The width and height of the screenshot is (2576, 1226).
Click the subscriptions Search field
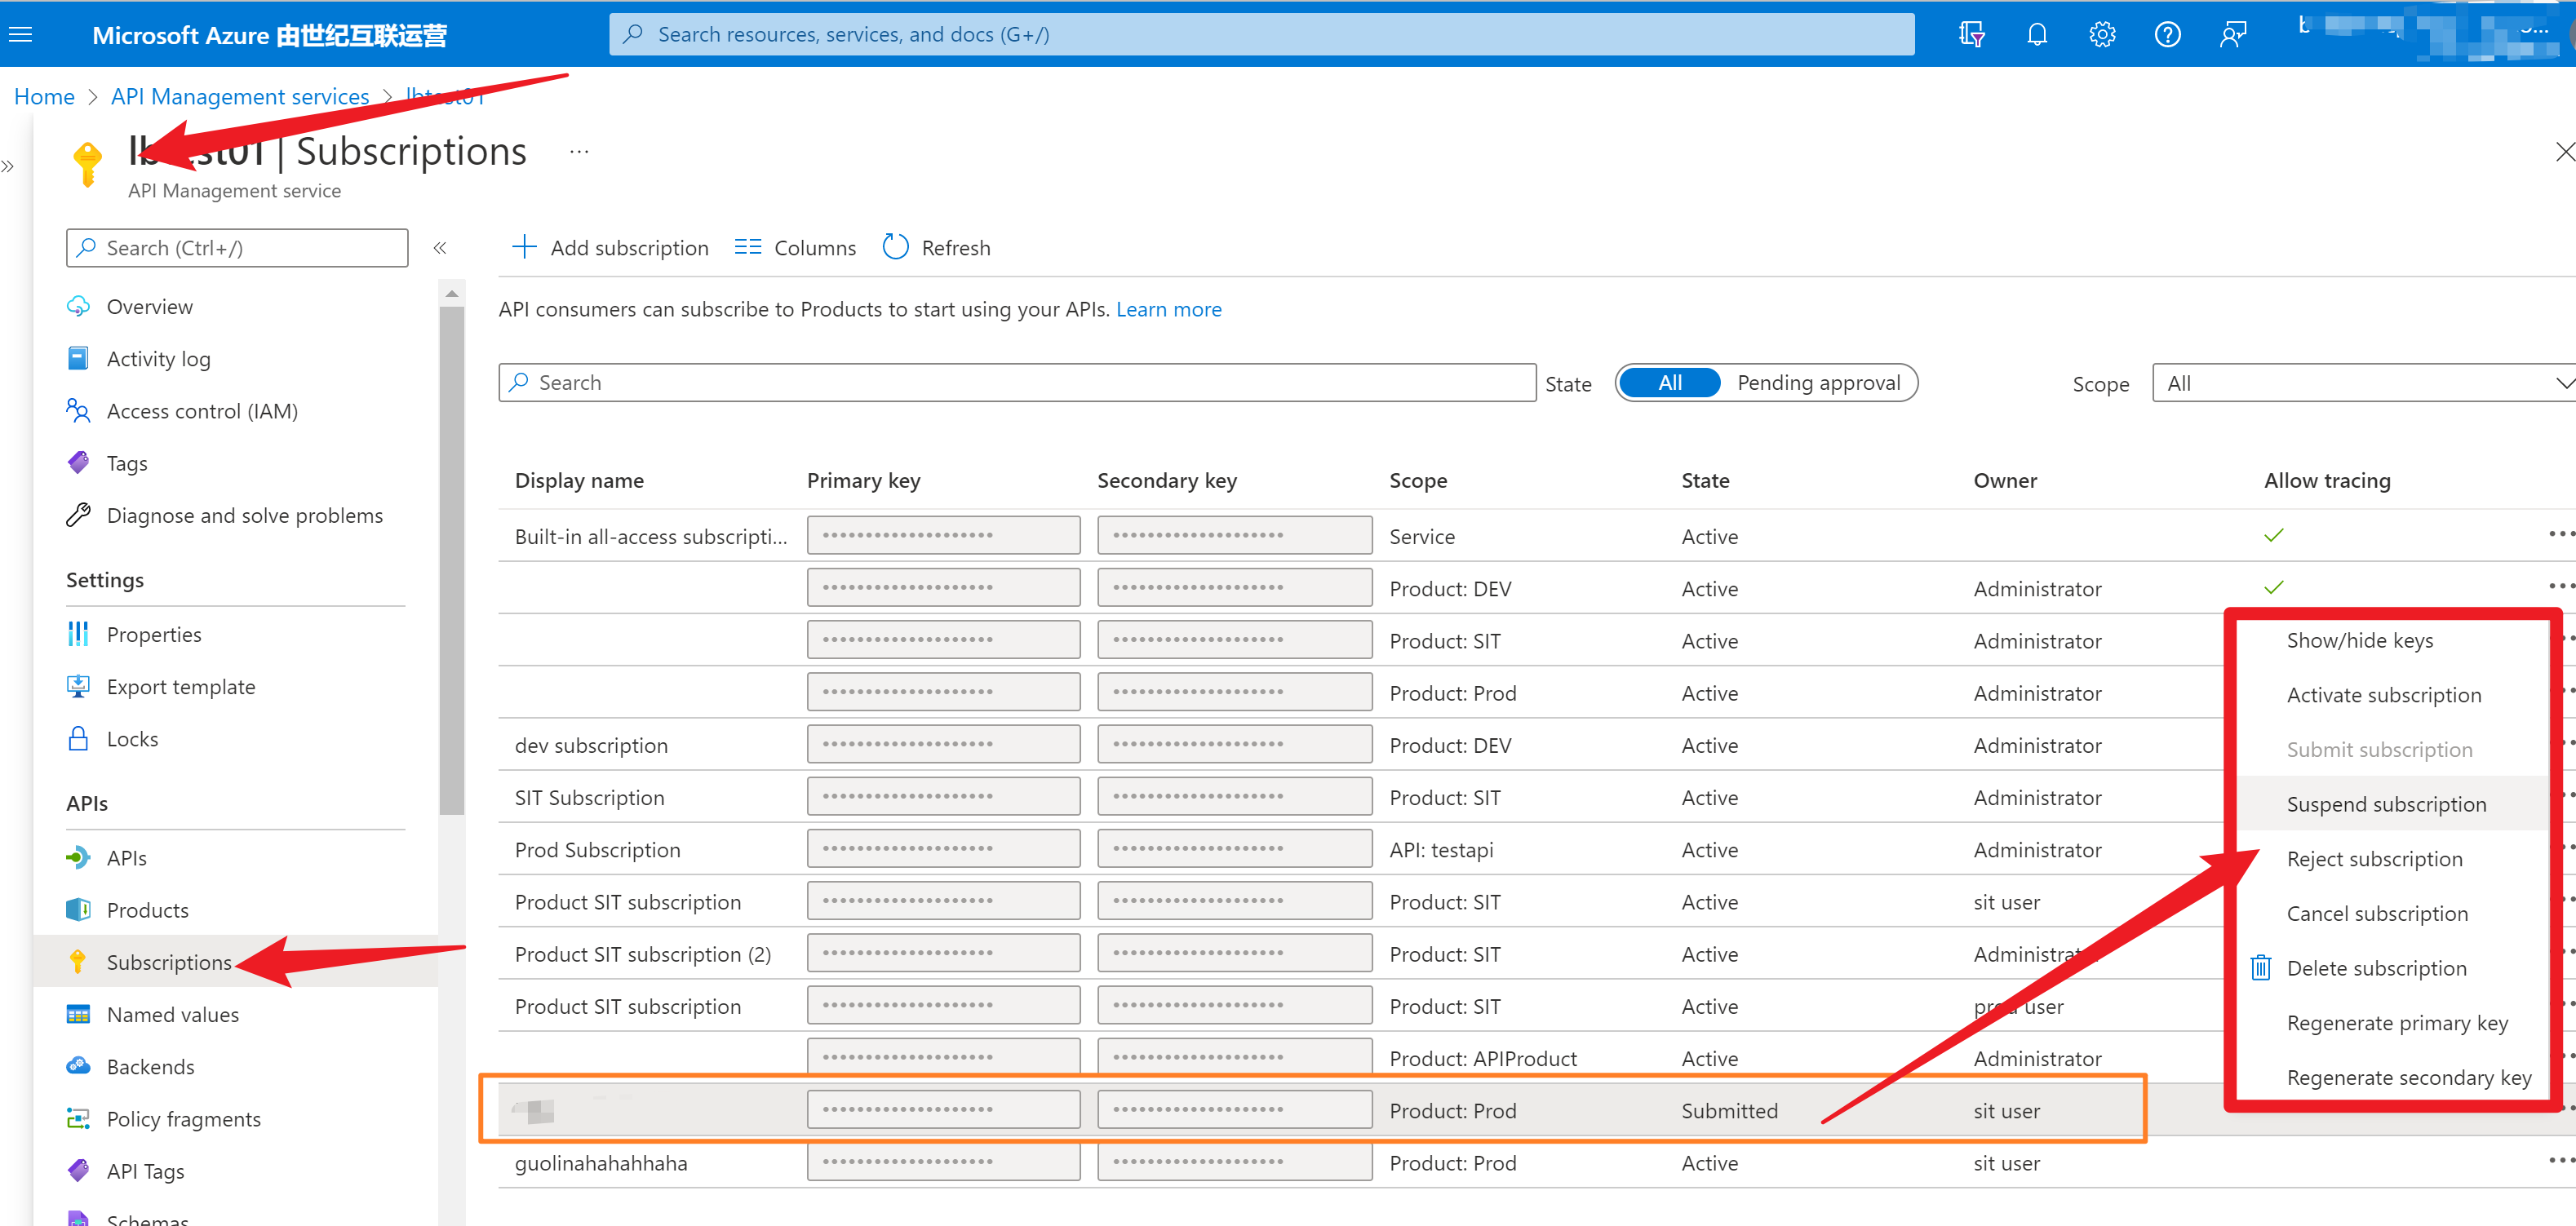tap(1016, 383)
